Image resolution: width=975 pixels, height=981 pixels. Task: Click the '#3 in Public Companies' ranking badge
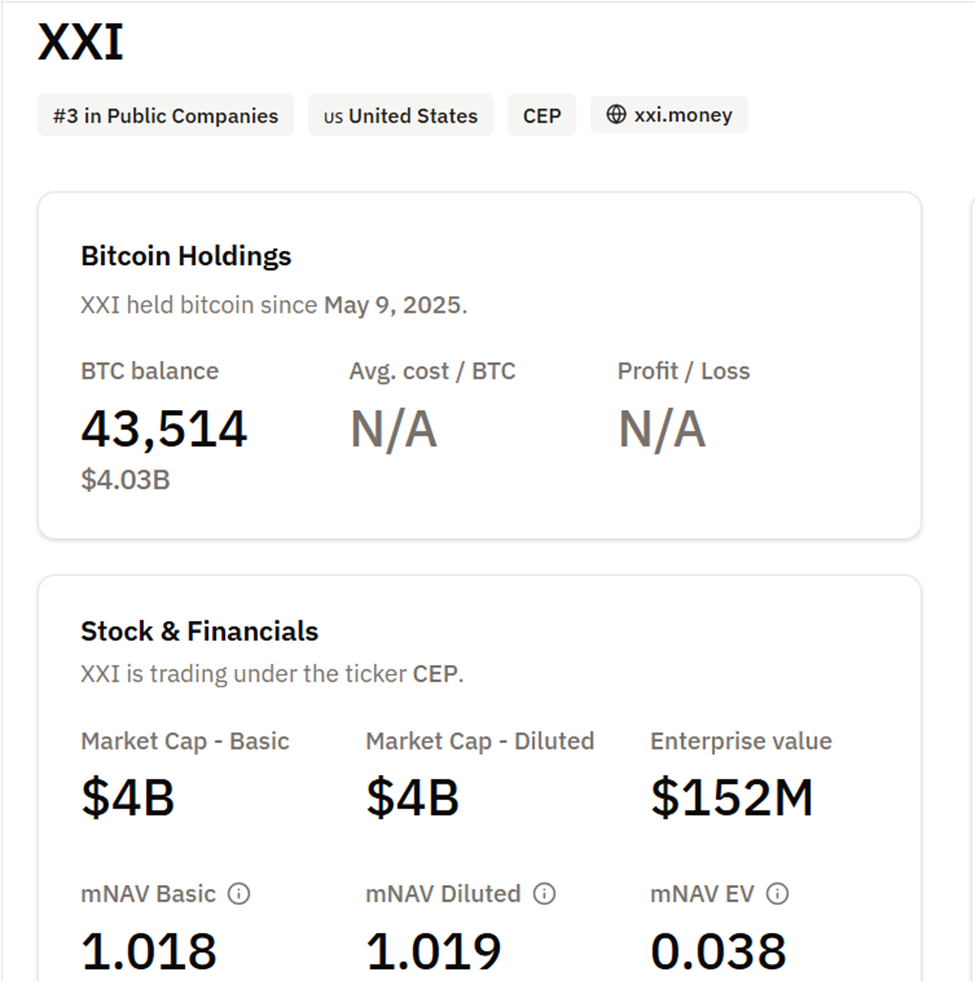165,116
